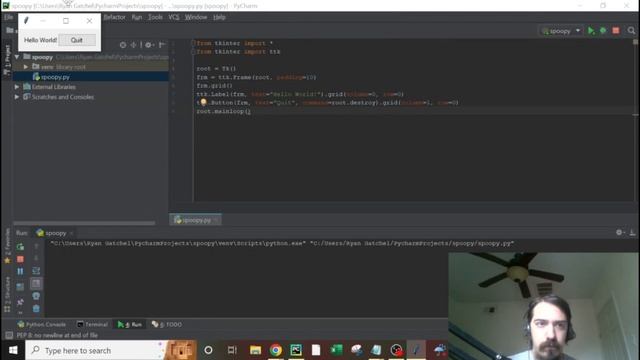Click the python.exe command line in Run output
This screenshot has height=360, width=640.
click(x=282, y=244)
